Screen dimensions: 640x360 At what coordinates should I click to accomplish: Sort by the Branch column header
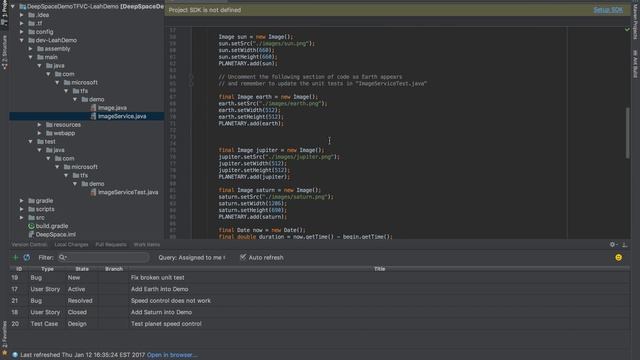pos(113,269)
